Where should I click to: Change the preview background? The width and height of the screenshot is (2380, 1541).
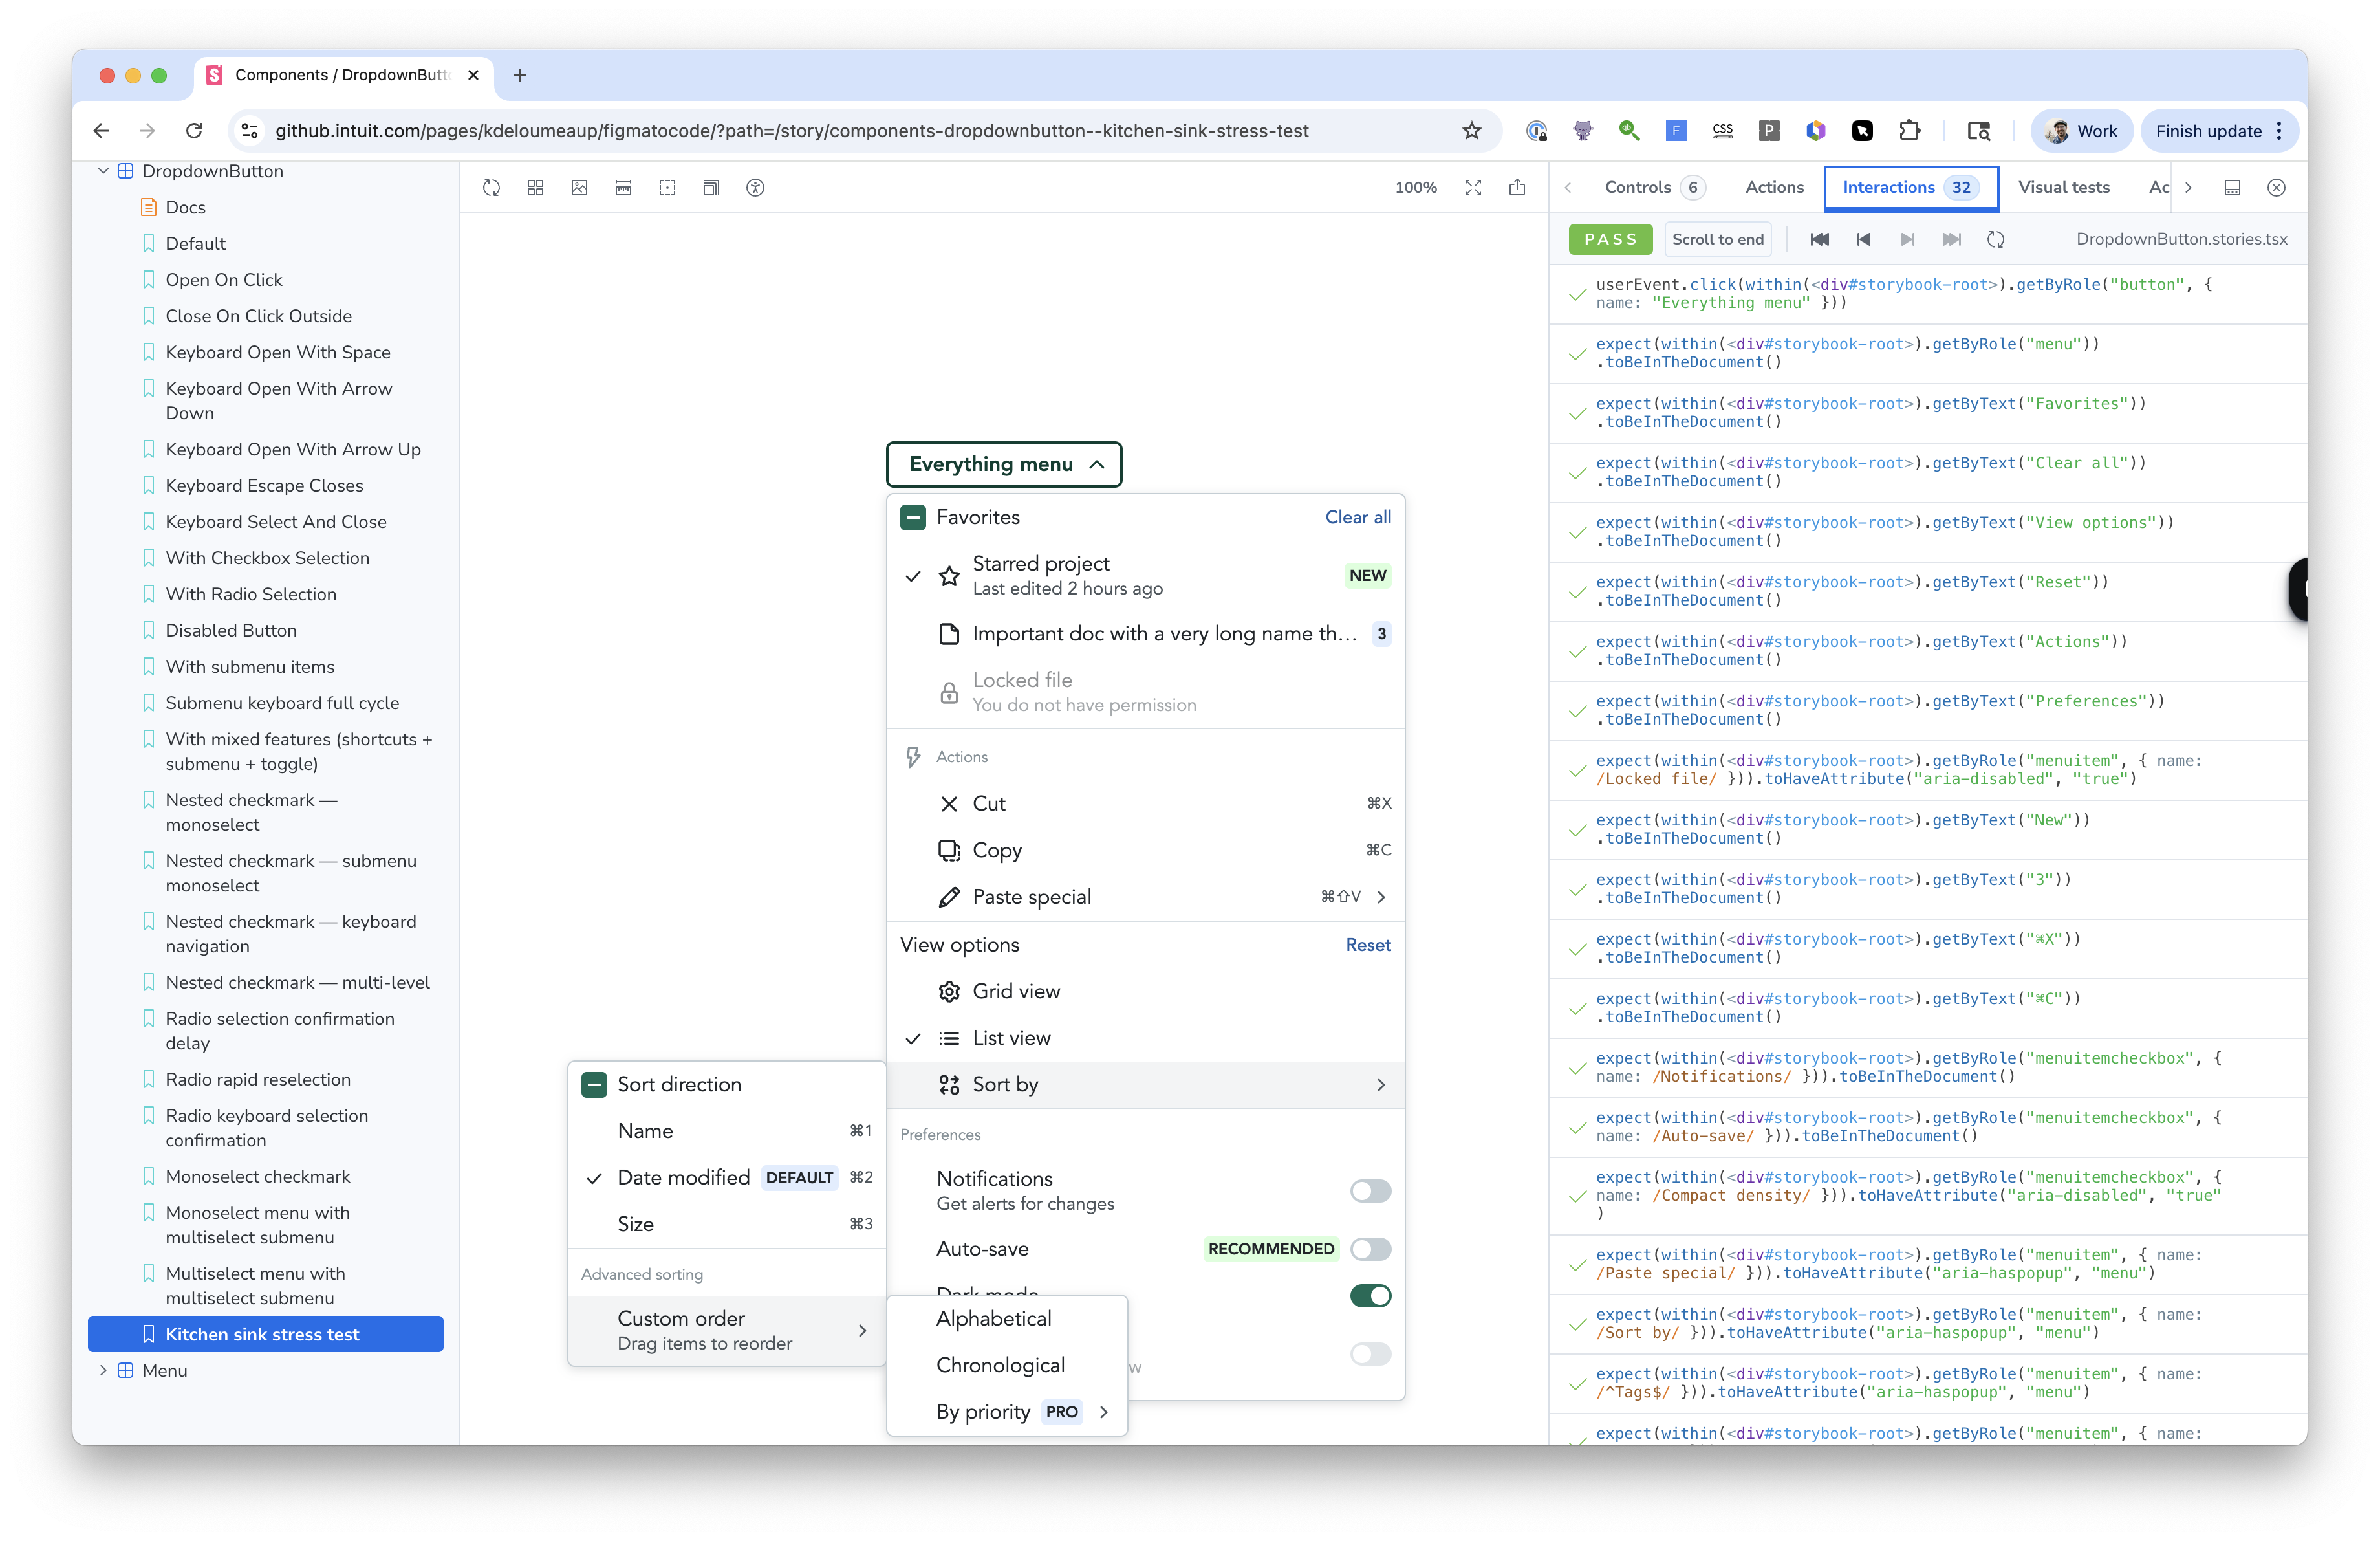[x=579, y=187]
